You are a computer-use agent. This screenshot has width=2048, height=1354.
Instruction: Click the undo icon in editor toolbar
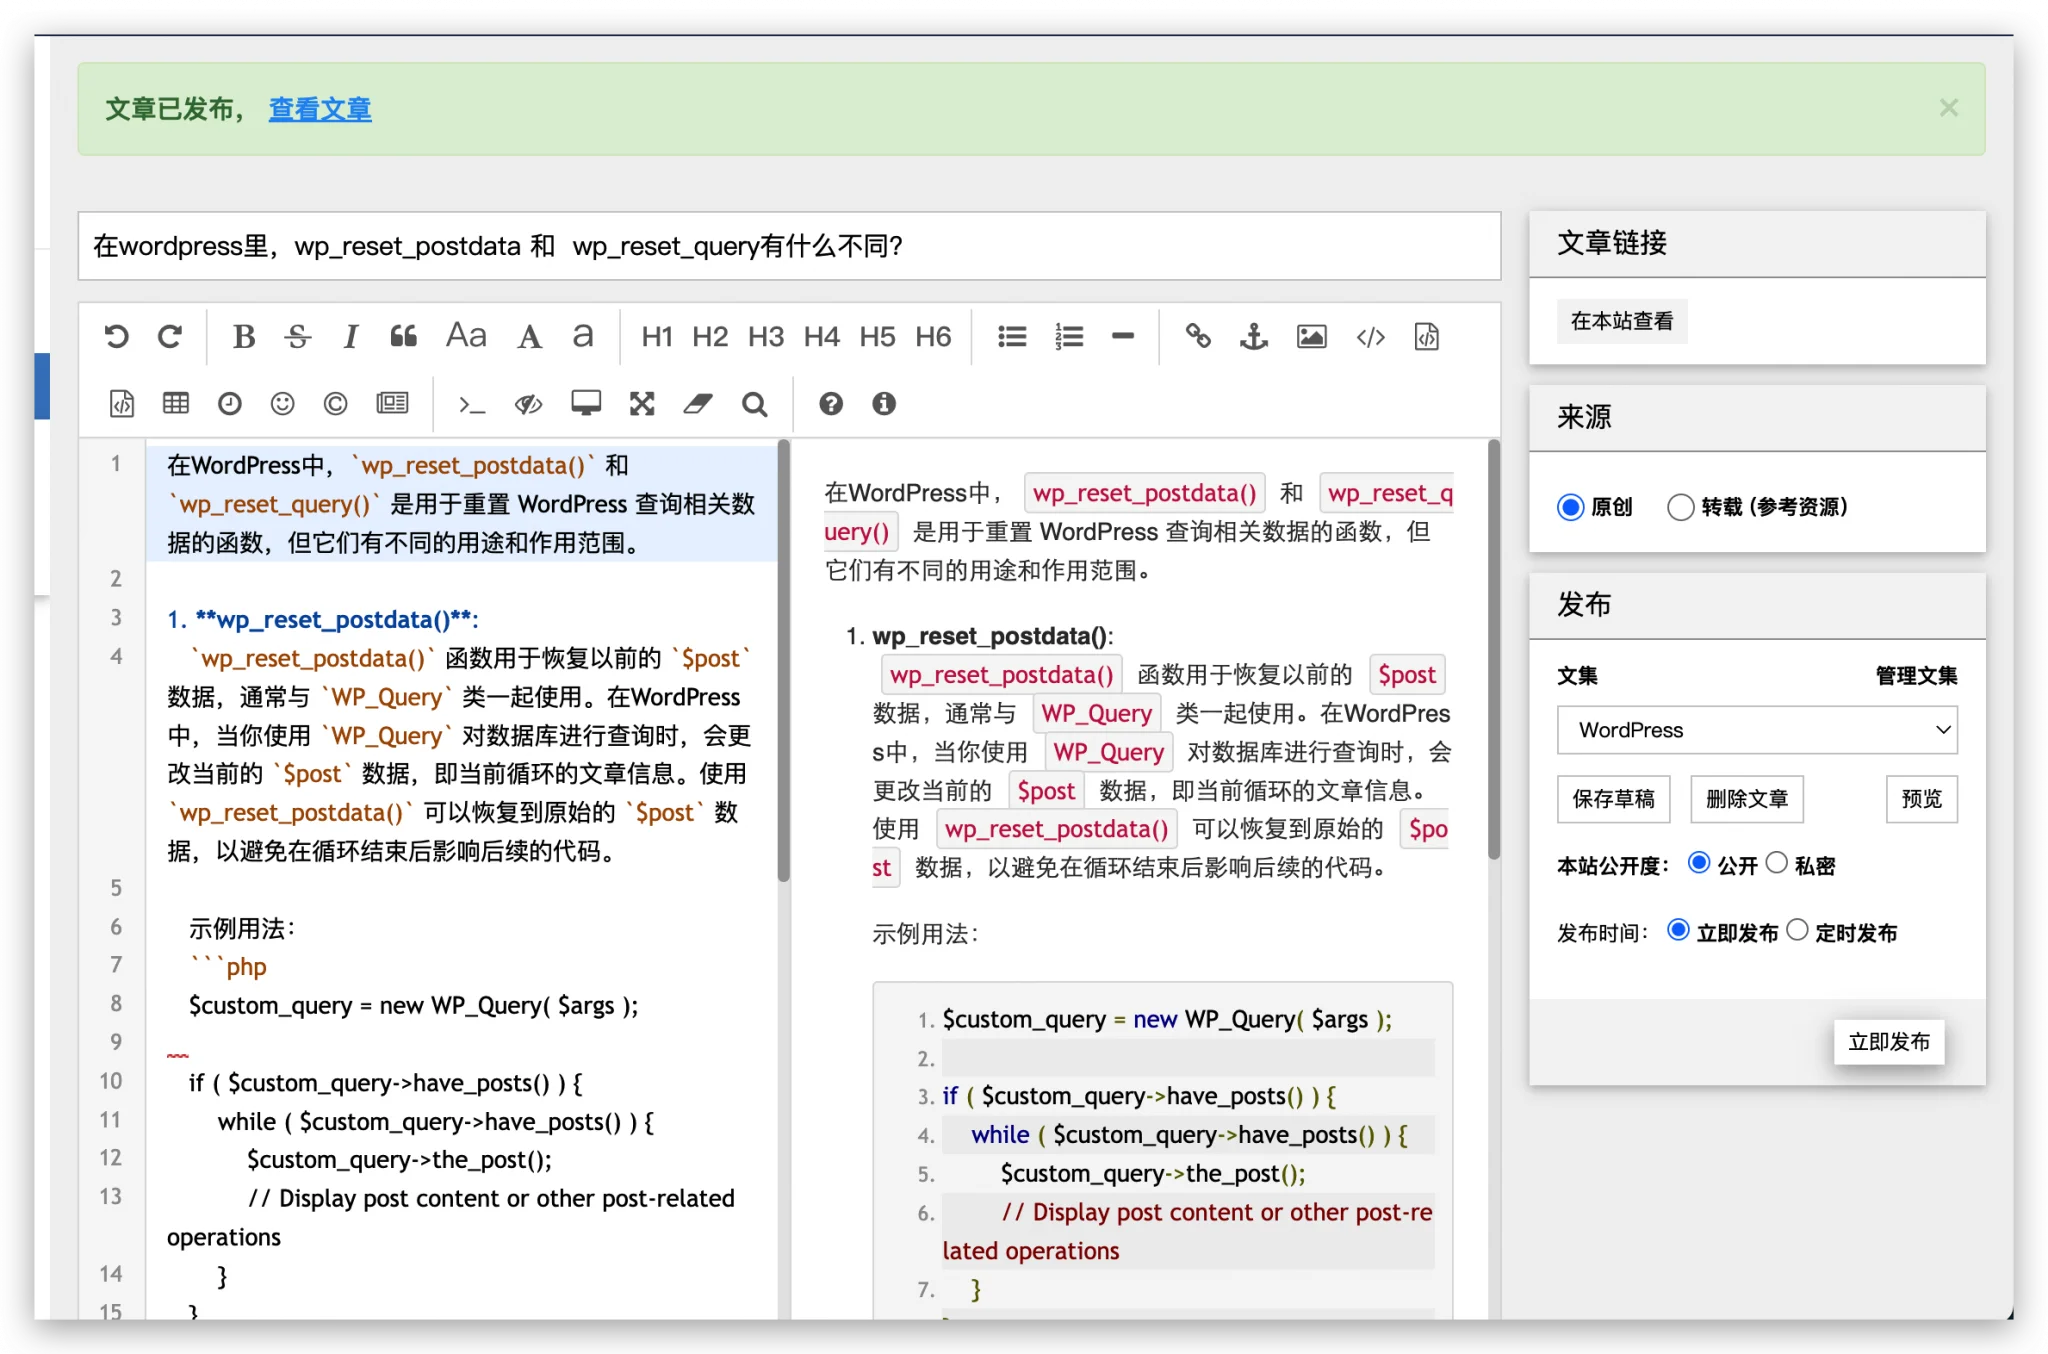(117, 337)
